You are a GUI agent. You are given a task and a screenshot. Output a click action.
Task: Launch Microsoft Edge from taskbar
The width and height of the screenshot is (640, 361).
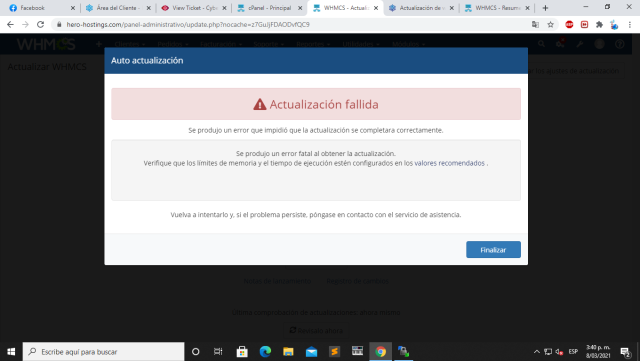tap(265, 352)
